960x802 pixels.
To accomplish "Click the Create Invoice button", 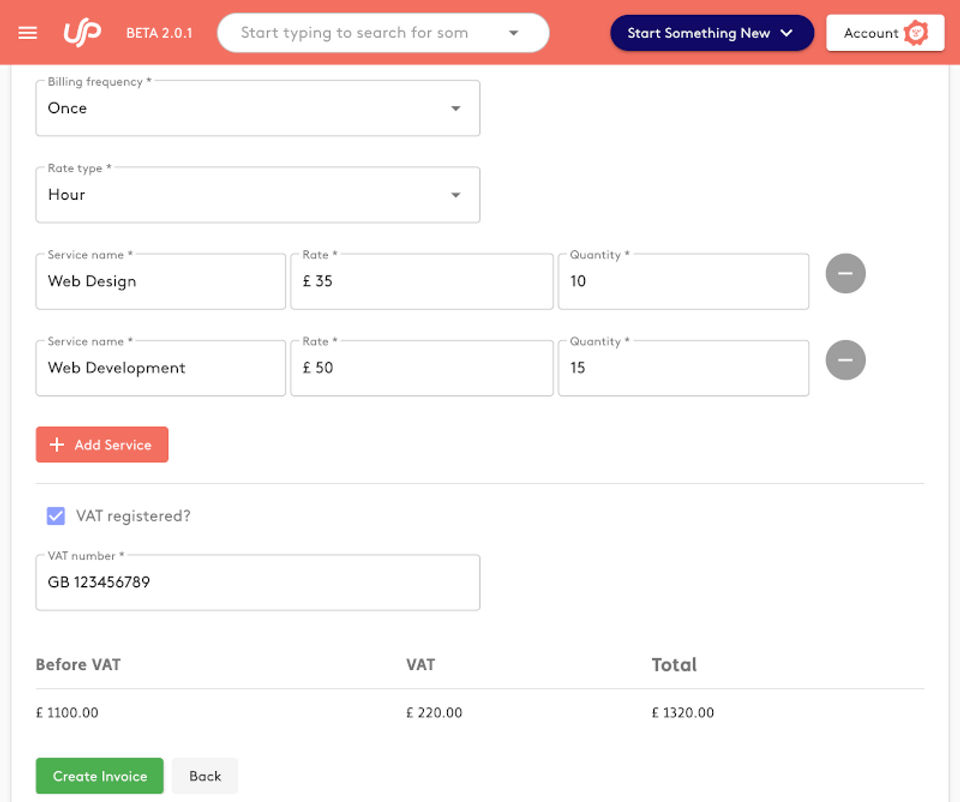I will point(100,776).
